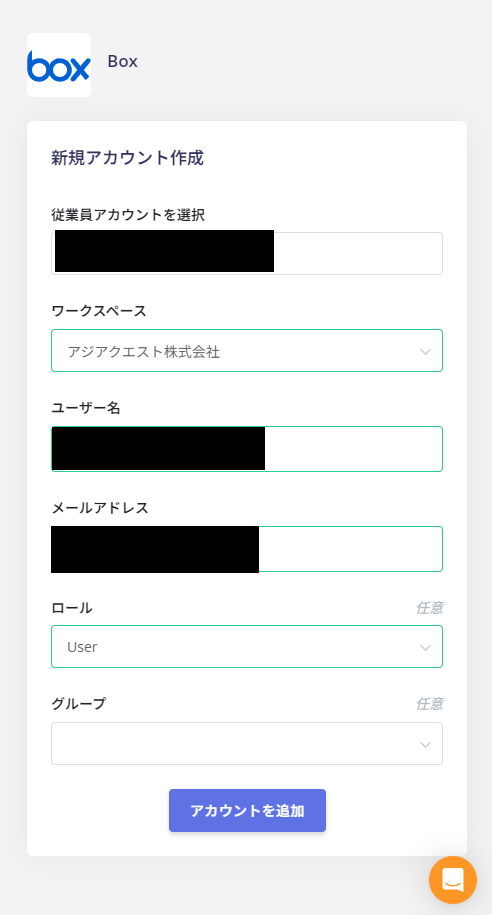Screen dimensions: 492x915
Task: Click the Box logo icon
Action: click(59, 65)
